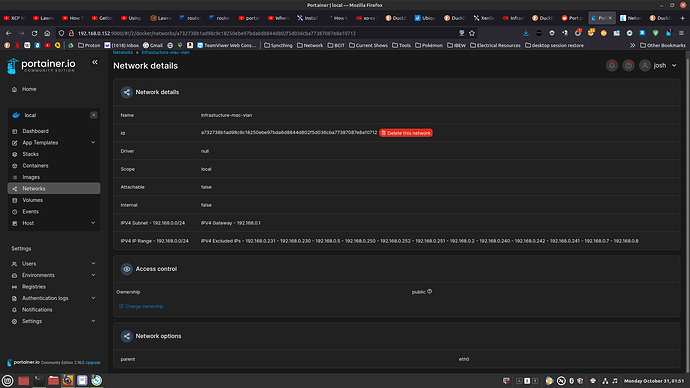The image size is (690, 388).
Task: Click the network icon in the system tray
Action: click(605, 381)
